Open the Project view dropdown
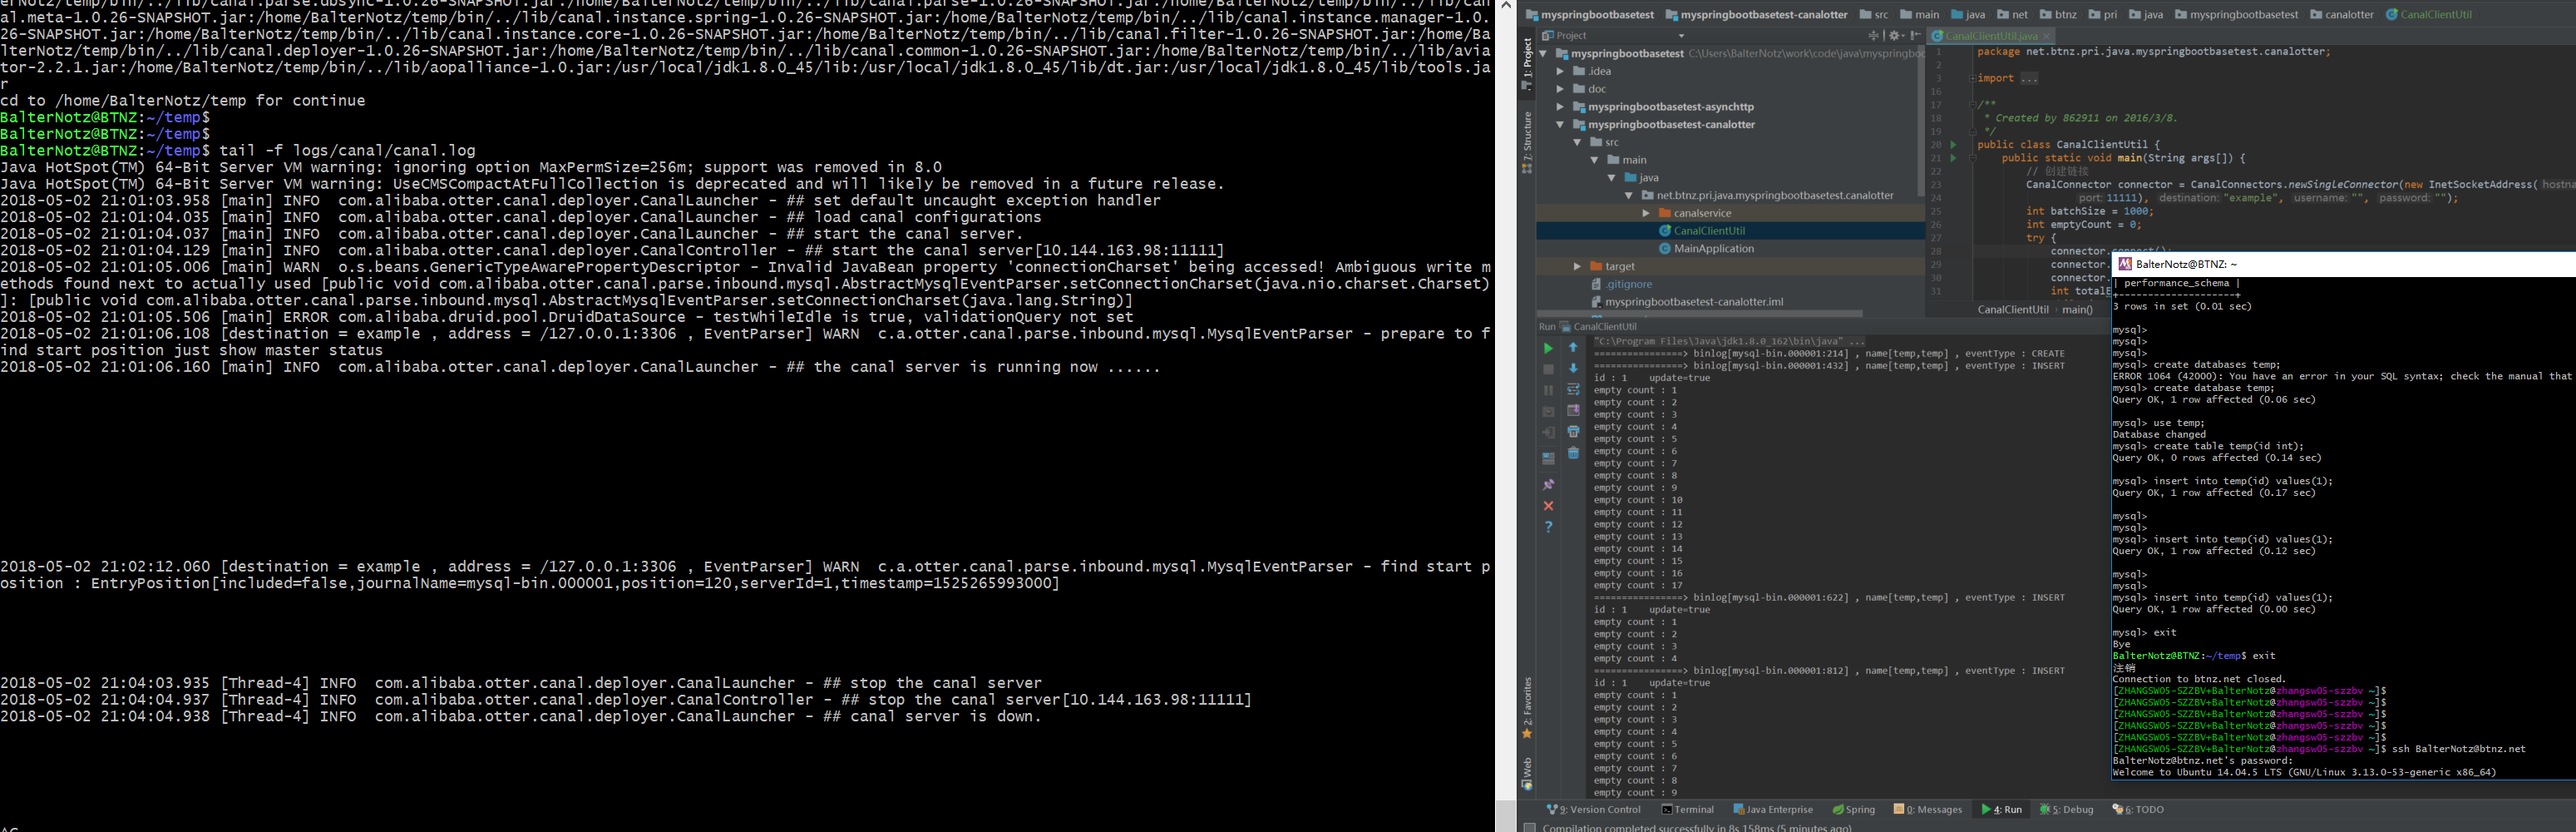Viewport: 2576px width, 832px height. click(1682, 36)
